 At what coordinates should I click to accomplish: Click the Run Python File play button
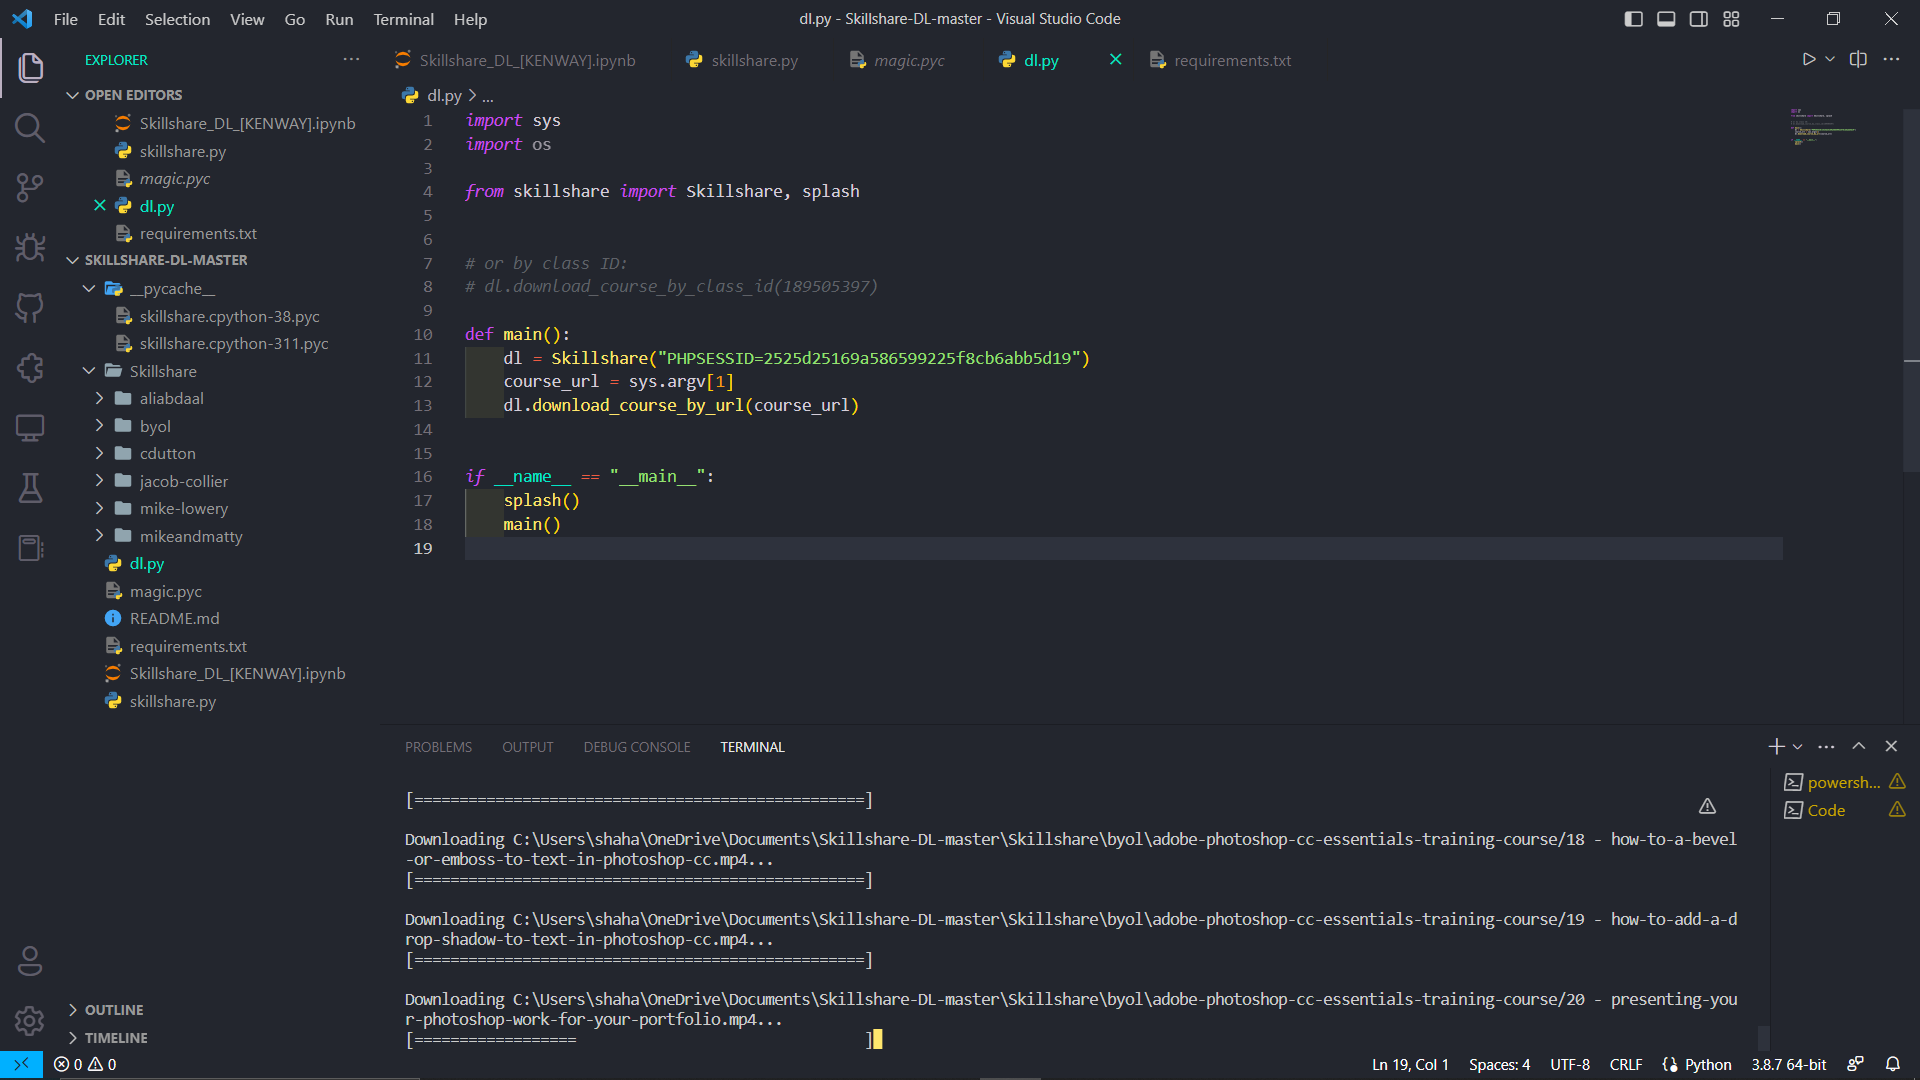point(1808,60)
